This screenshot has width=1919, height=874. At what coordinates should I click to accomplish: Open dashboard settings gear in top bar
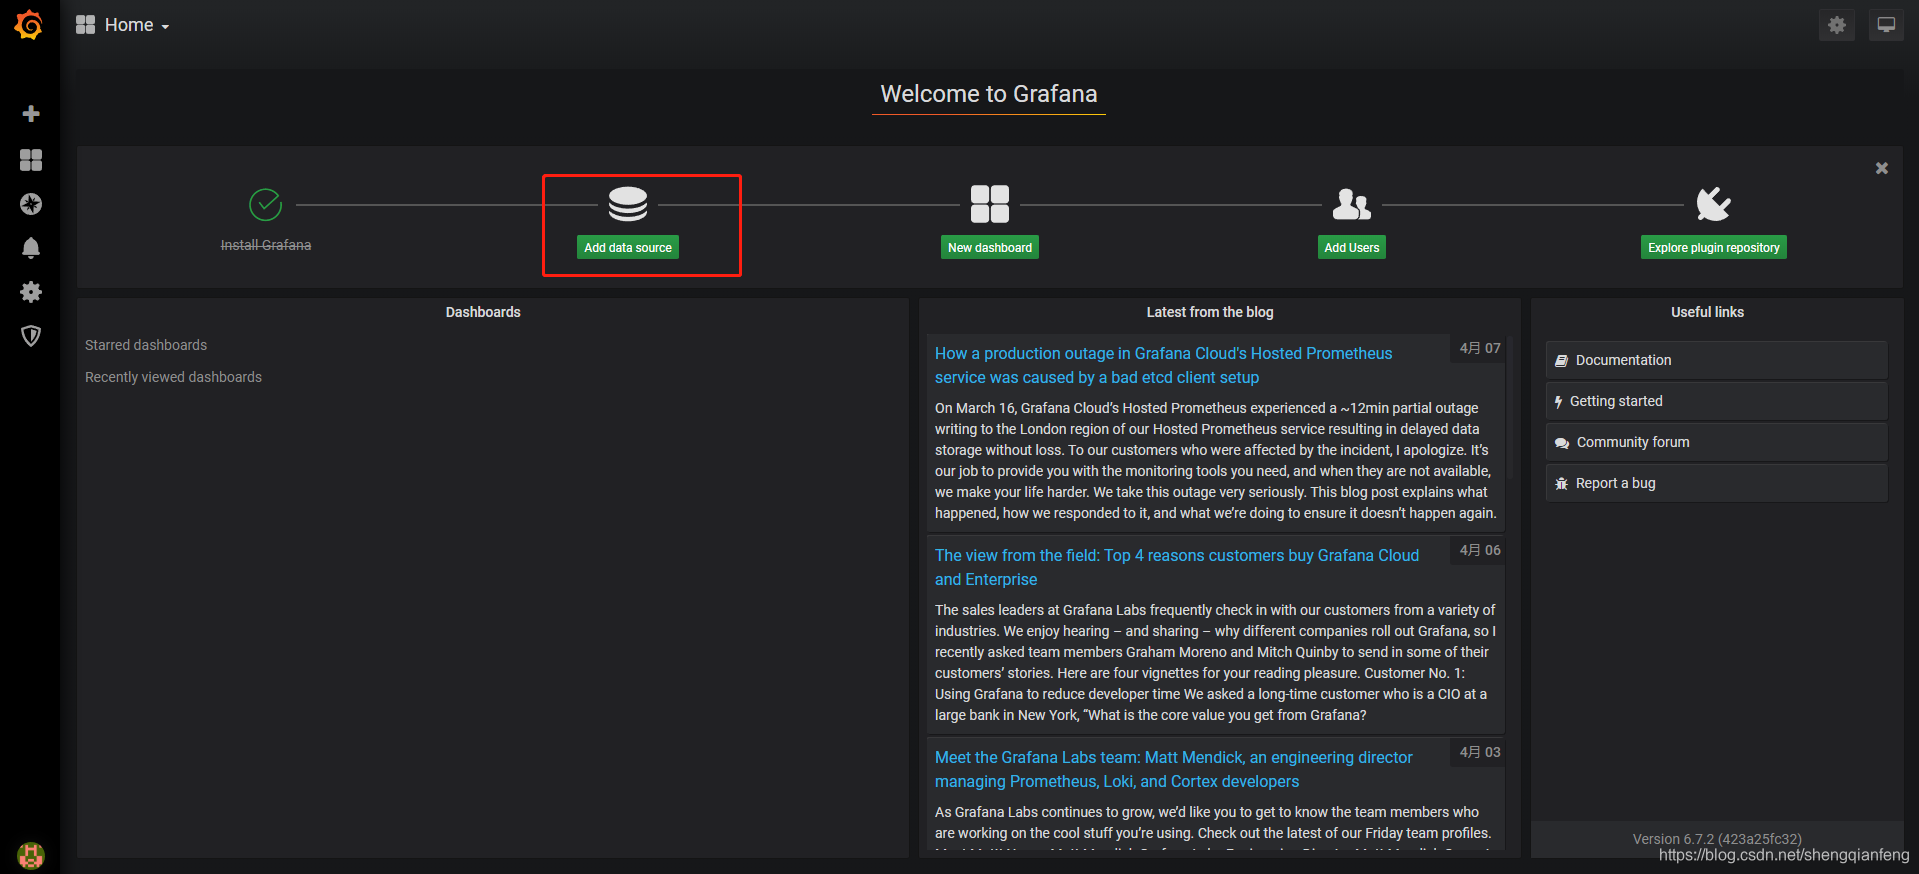[x=1837, y=25]
